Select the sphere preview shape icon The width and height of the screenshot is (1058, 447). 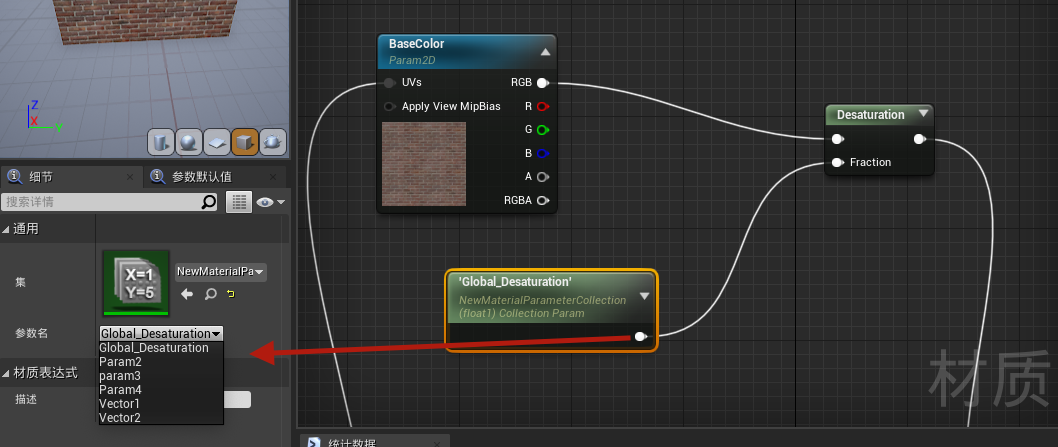point(189,142)
